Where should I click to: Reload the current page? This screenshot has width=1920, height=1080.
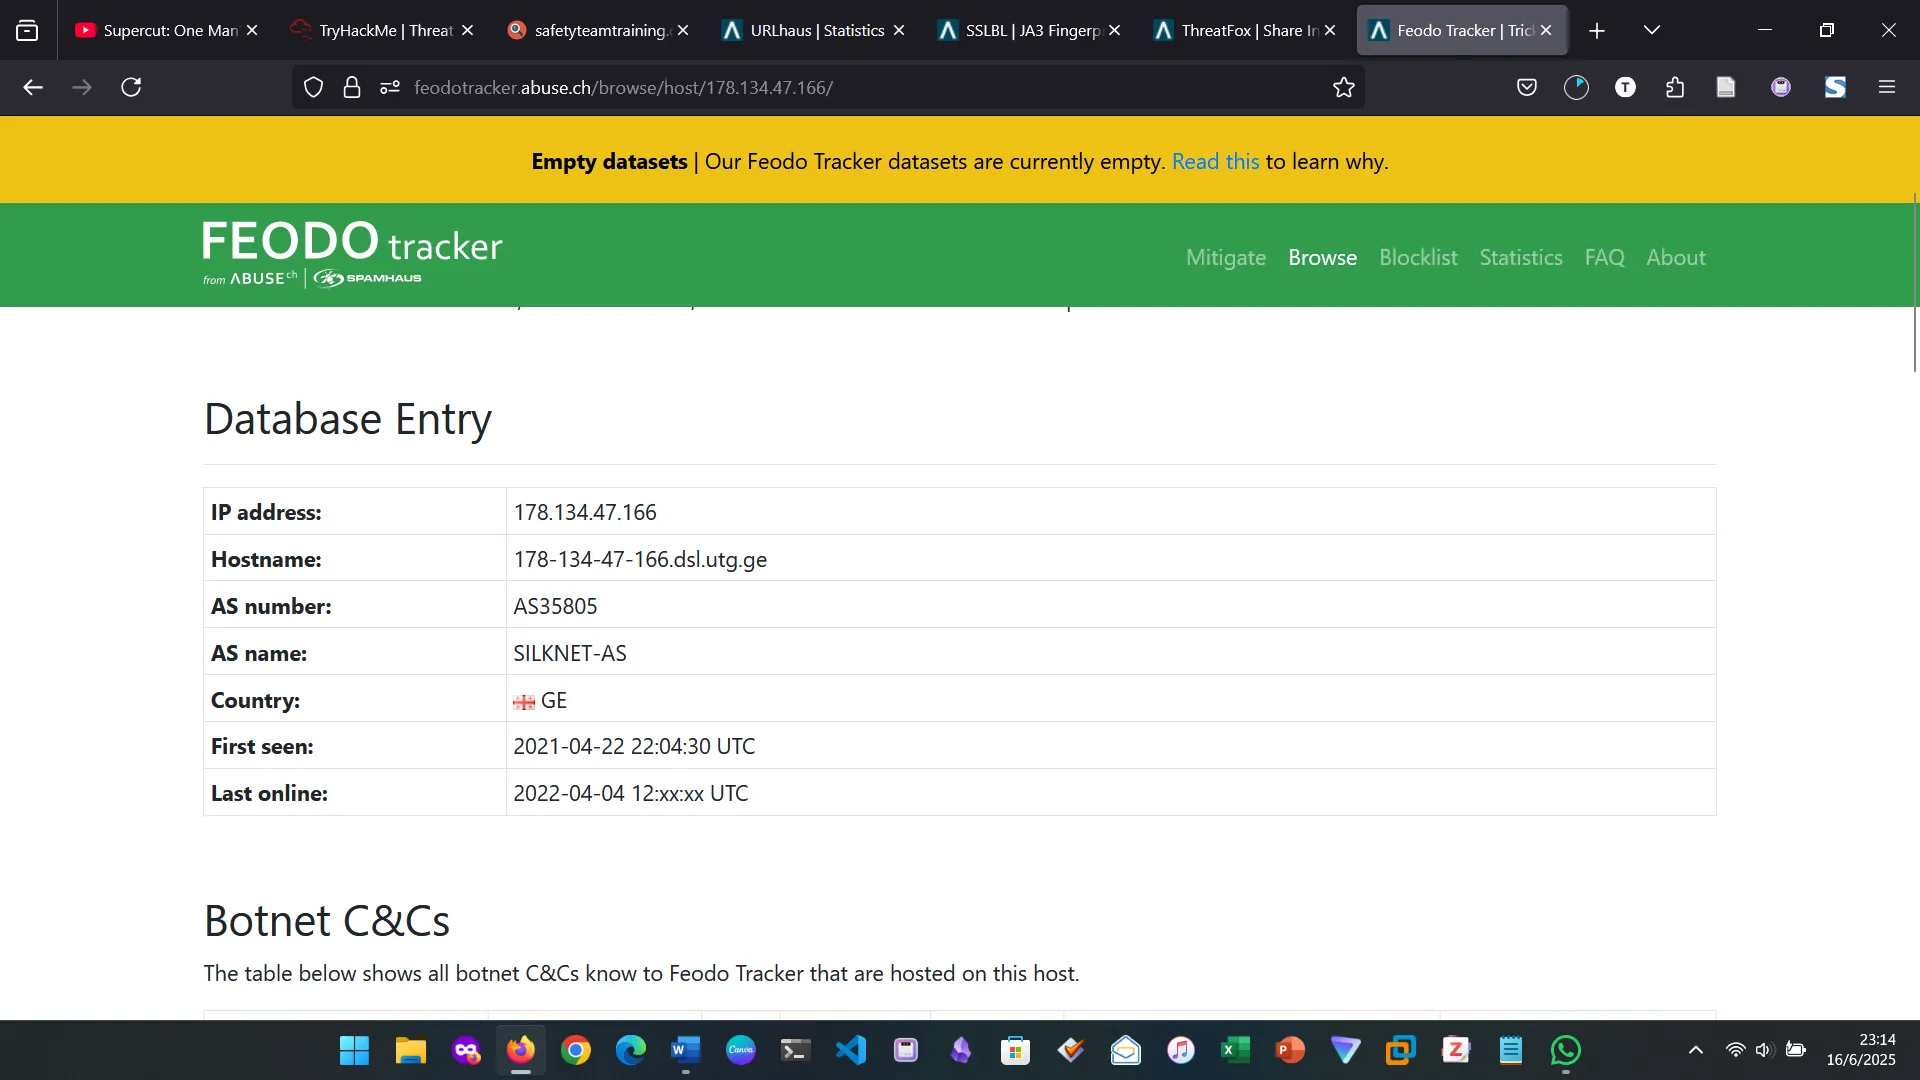[x=131, y=88]
